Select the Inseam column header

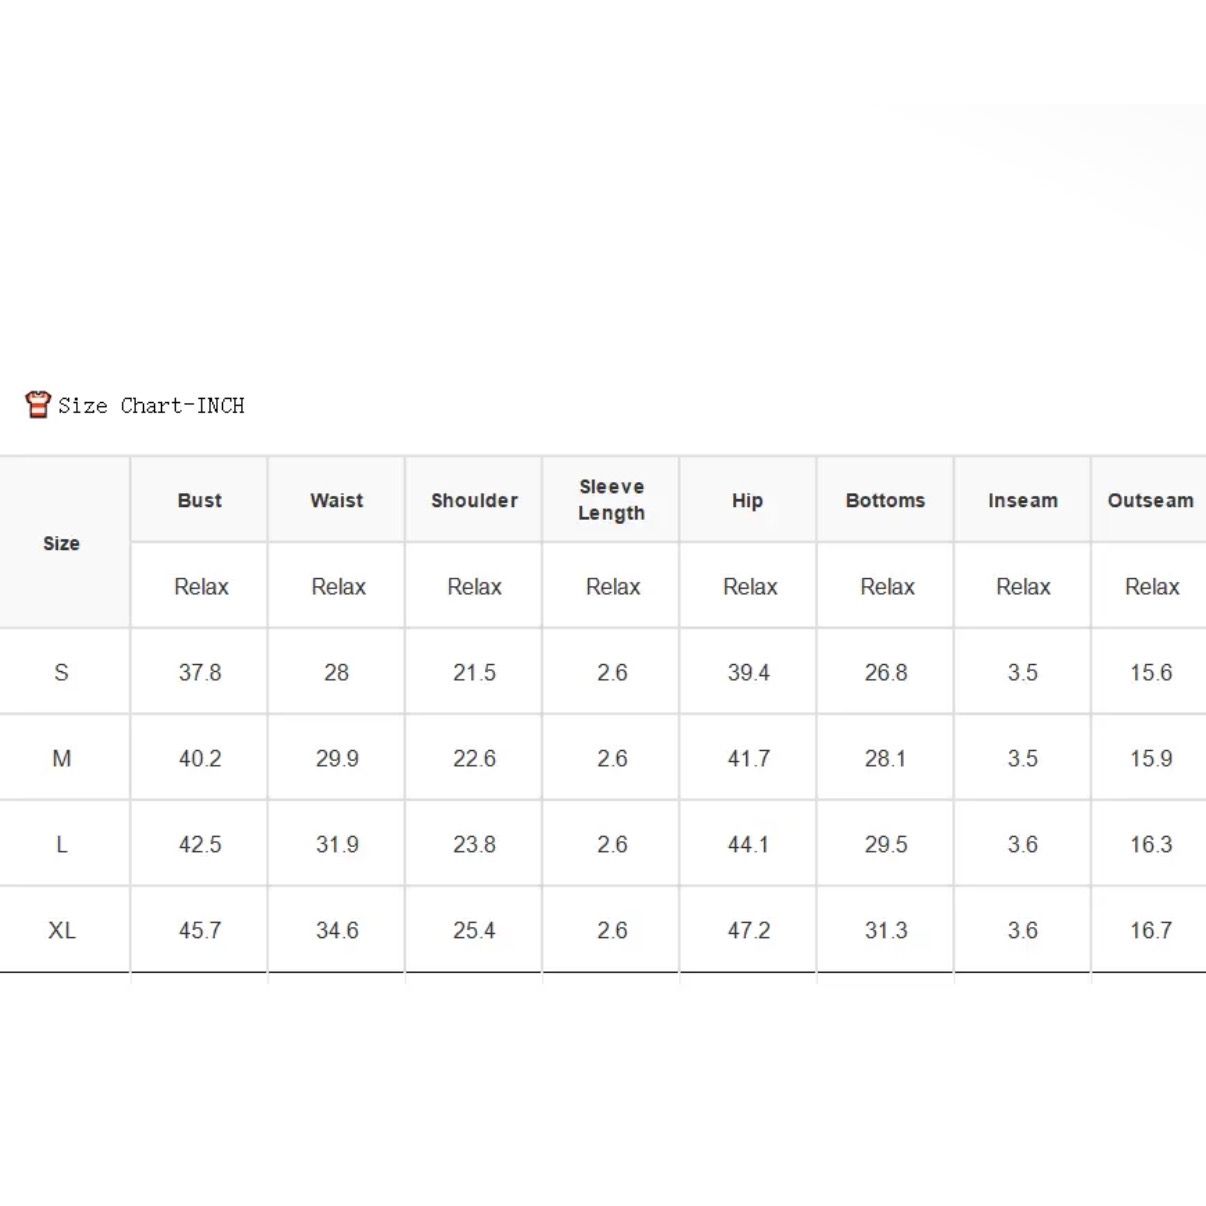pos(1023,500)
